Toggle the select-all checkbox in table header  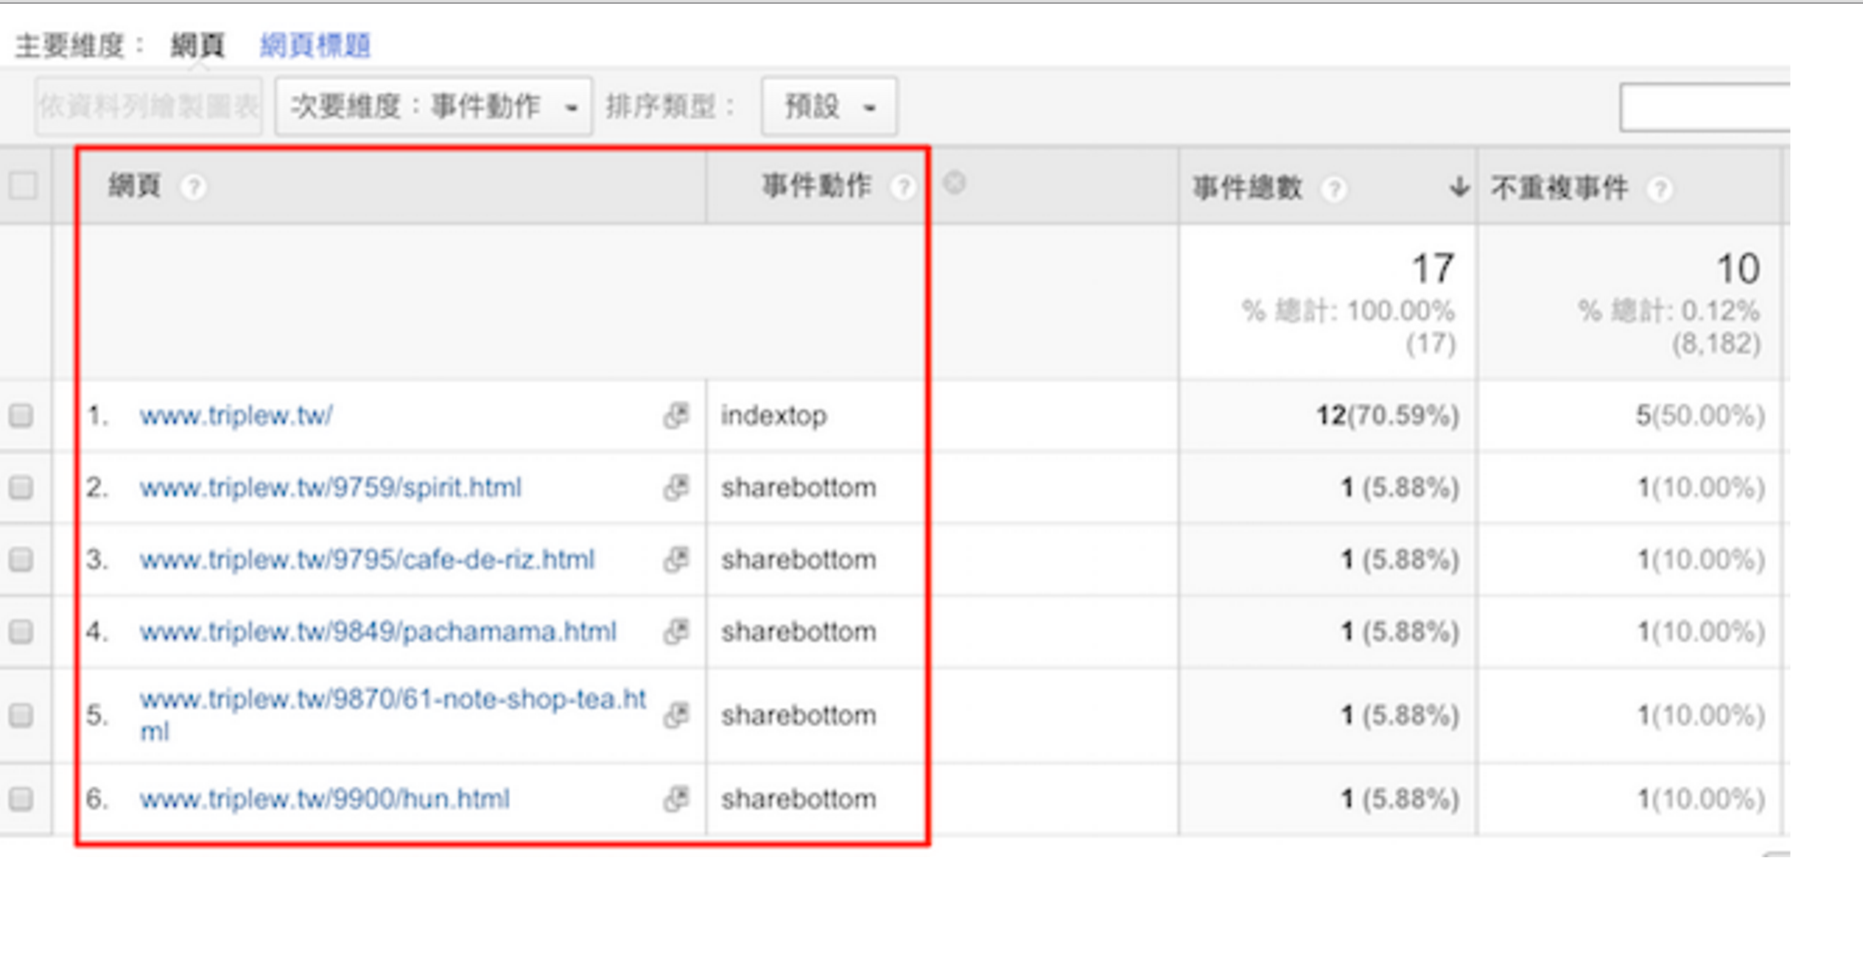pos(23,186)
